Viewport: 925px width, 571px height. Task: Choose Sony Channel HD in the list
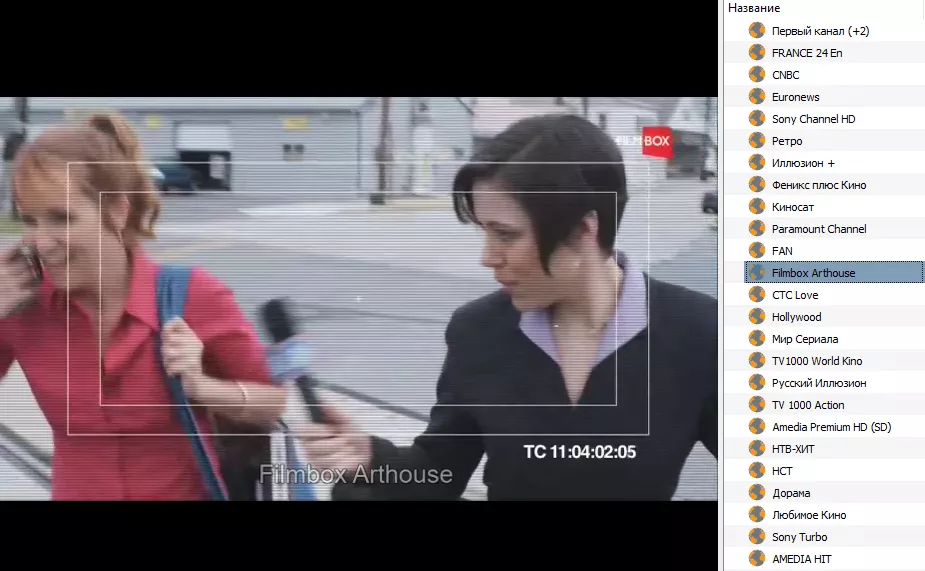coord(813,119)
